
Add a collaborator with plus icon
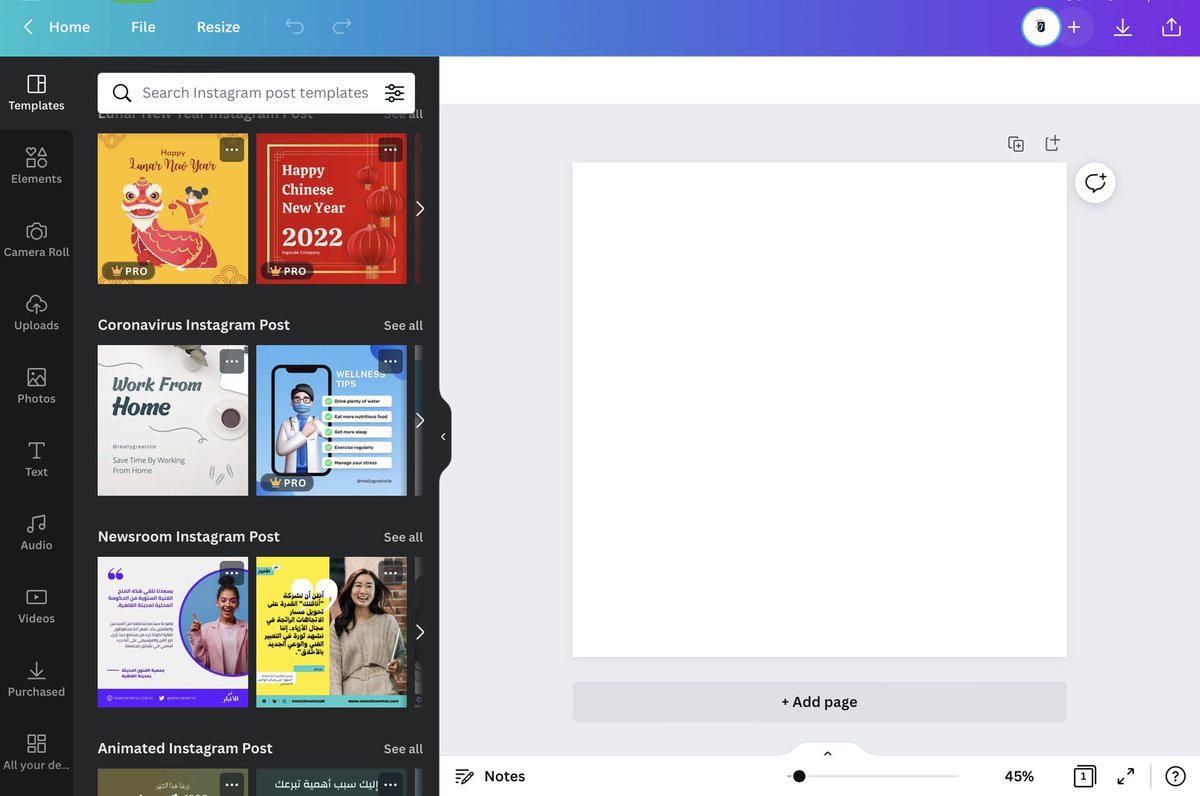(1074, 27)
